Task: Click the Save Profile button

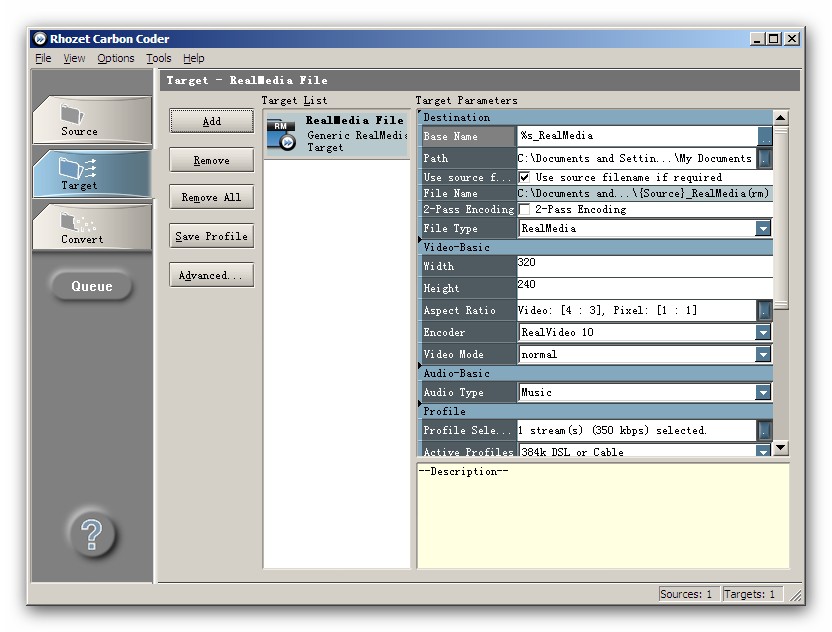Action: click(x=211, y=237)
